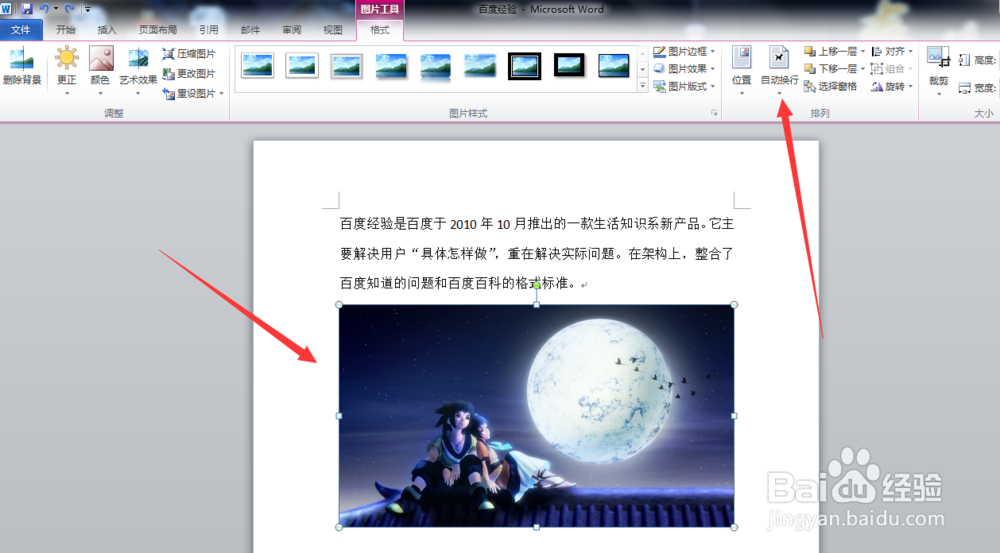Click the picture's green rotation handle
Viewport: 1000px width, 553px height.
pyautogui.click(x=536, y=285)
